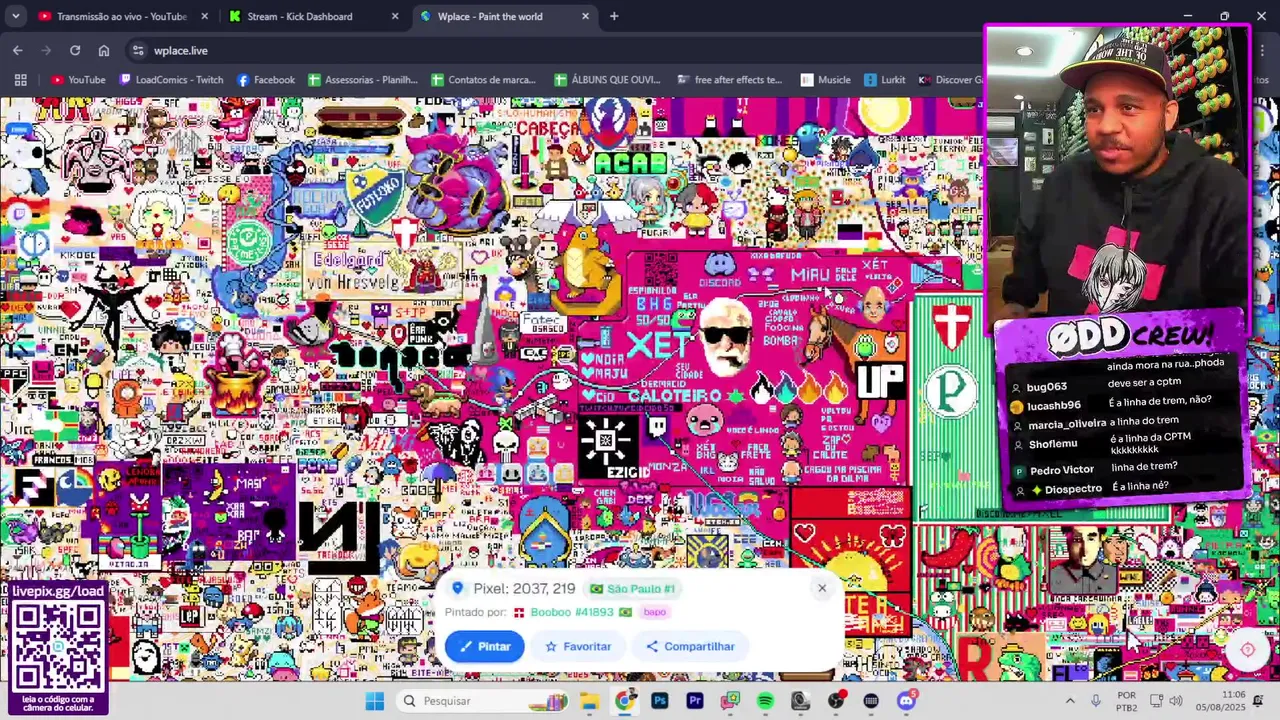The height and width of the screenshot is (720, 1280).
Task: Click the livepix.gg/load QR code overlay
Action: (58, 647)
